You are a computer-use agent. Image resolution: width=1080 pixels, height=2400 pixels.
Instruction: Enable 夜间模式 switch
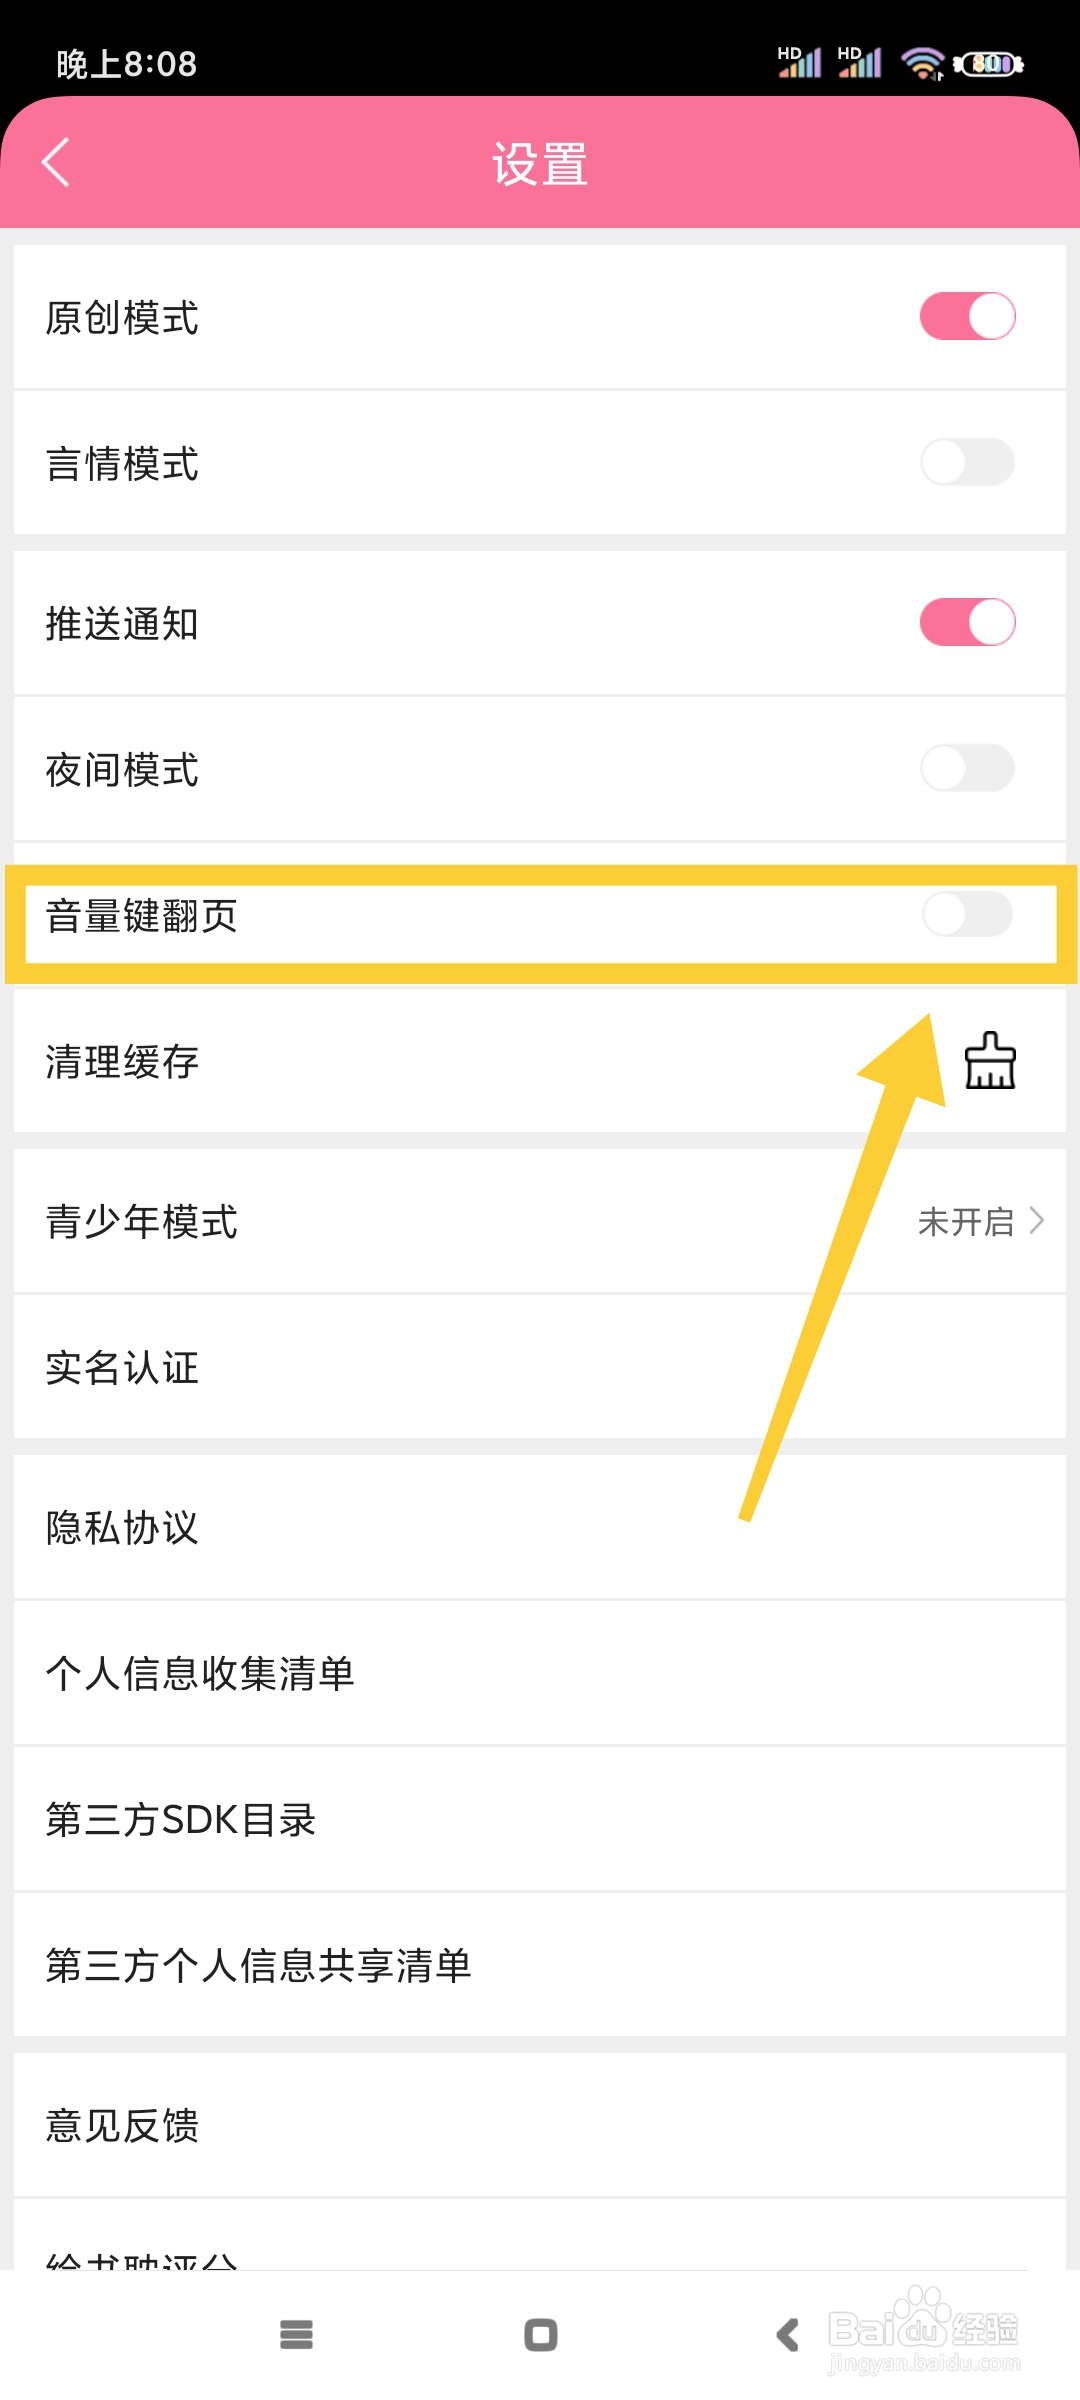pos(967,769)
